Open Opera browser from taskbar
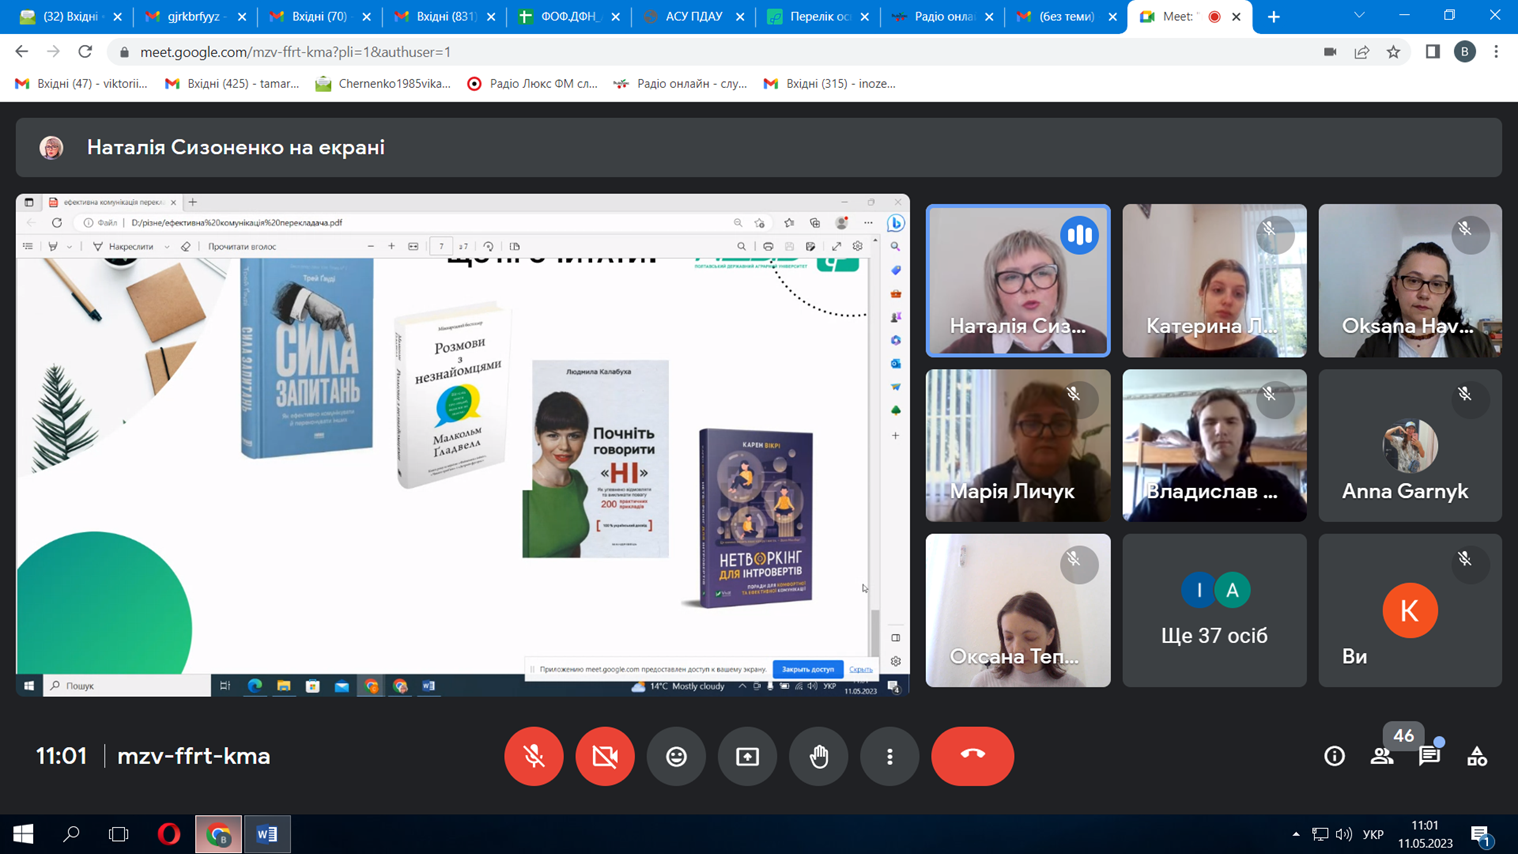This screenshot has width=1518, height=854. click(x=169, y=834)
